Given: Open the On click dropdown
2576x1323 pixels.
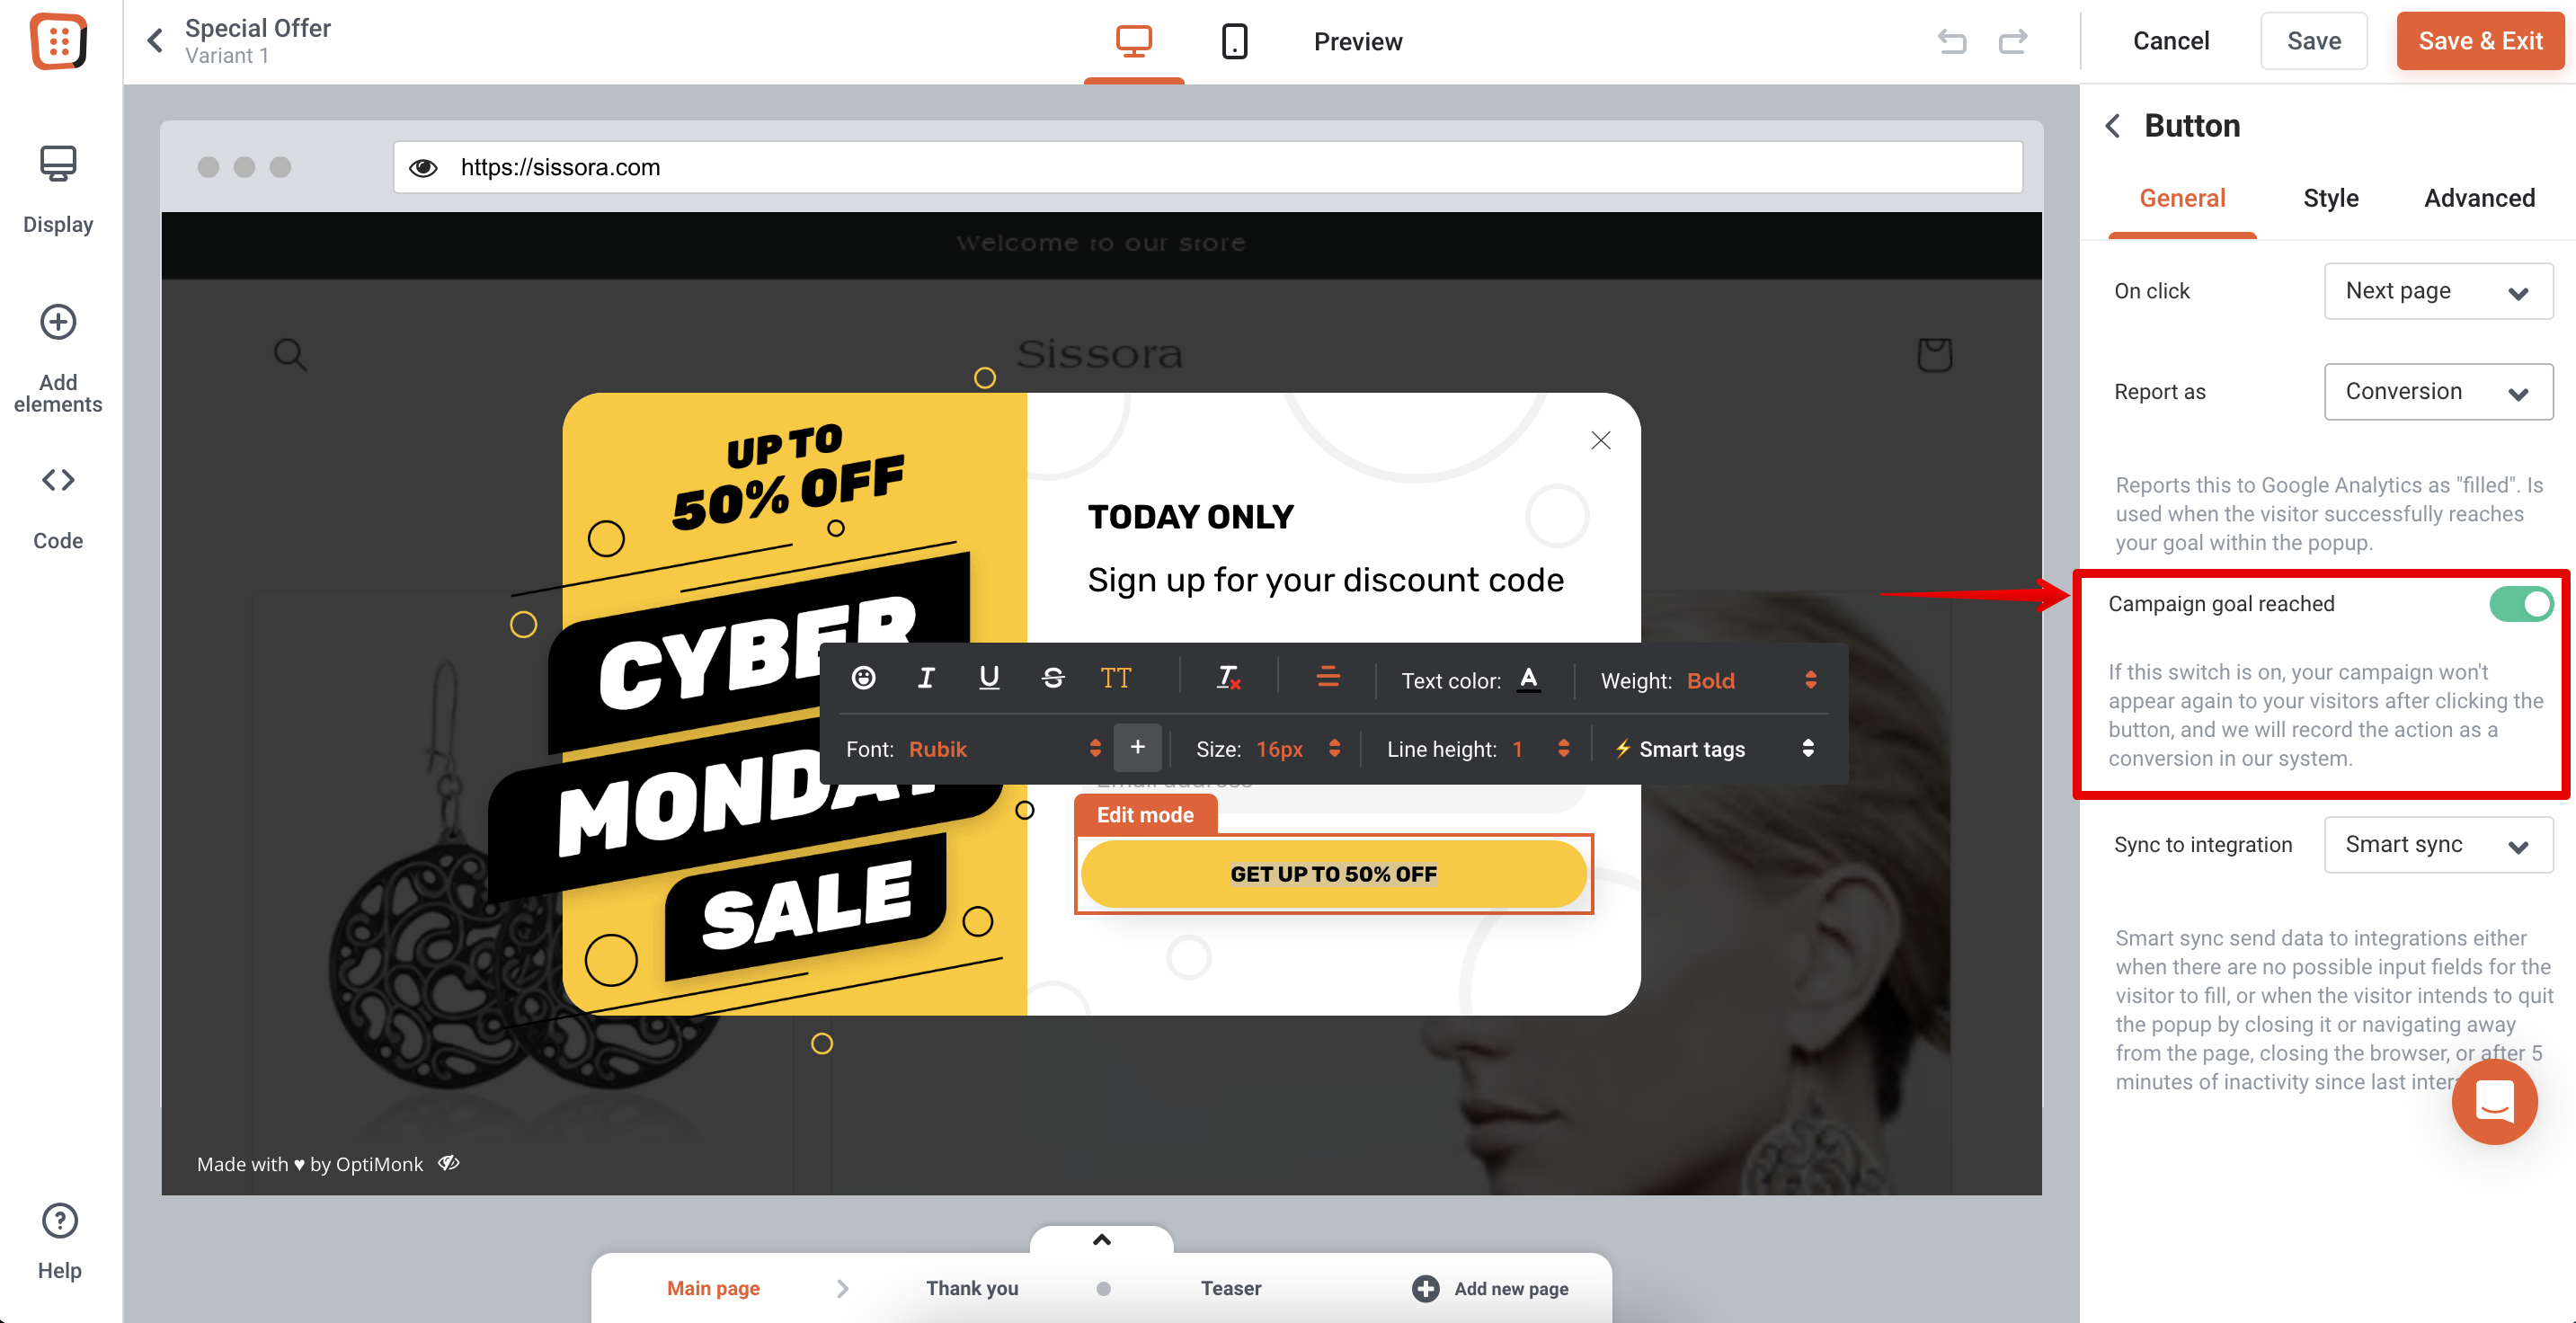Looking at the screenshot, I should (2437, 291).
